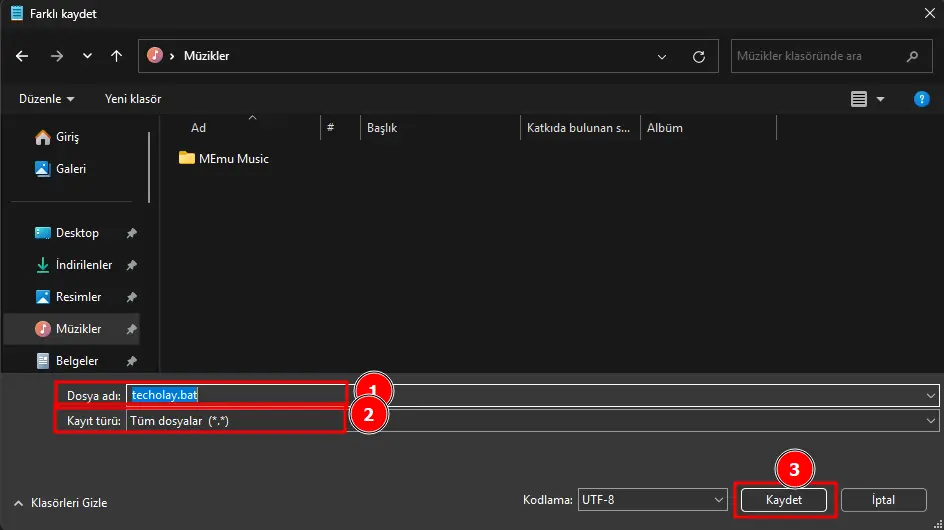Open help with the question mark icon
The width and height of the screenshot is (944, 530).
pos(921,99)
